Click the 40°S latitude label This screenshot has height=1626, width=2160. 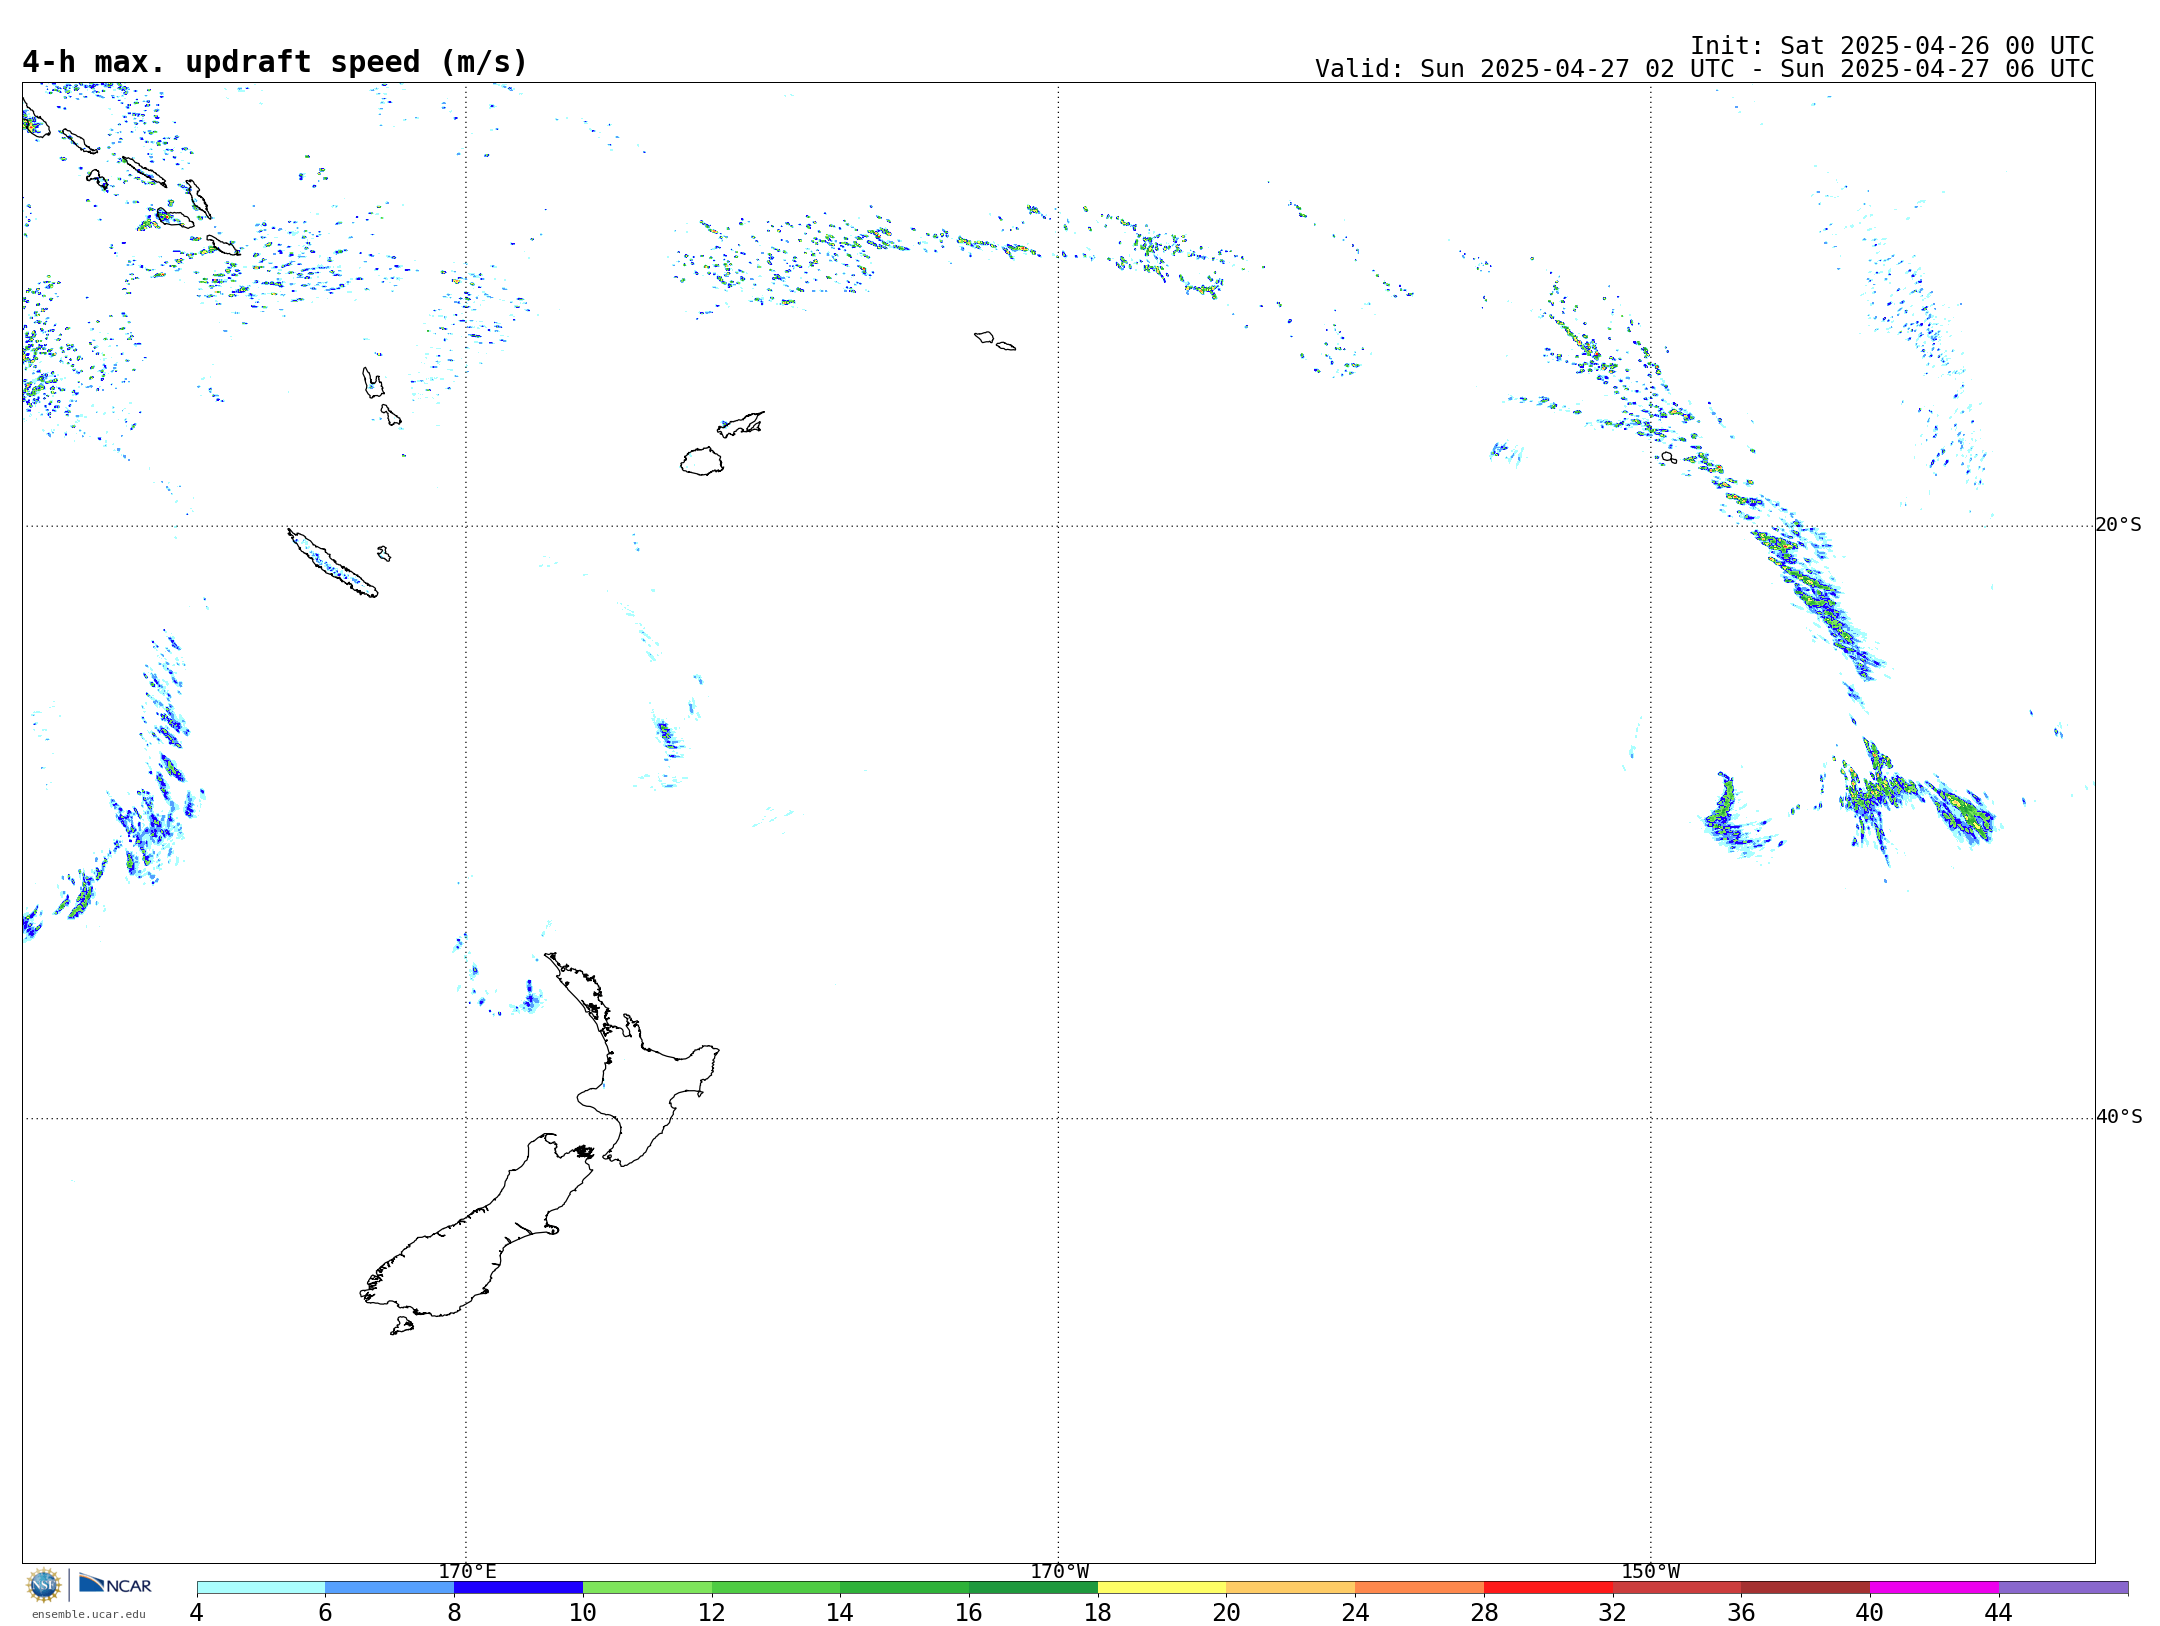pyautogui.click(x=2118, y=1117)
